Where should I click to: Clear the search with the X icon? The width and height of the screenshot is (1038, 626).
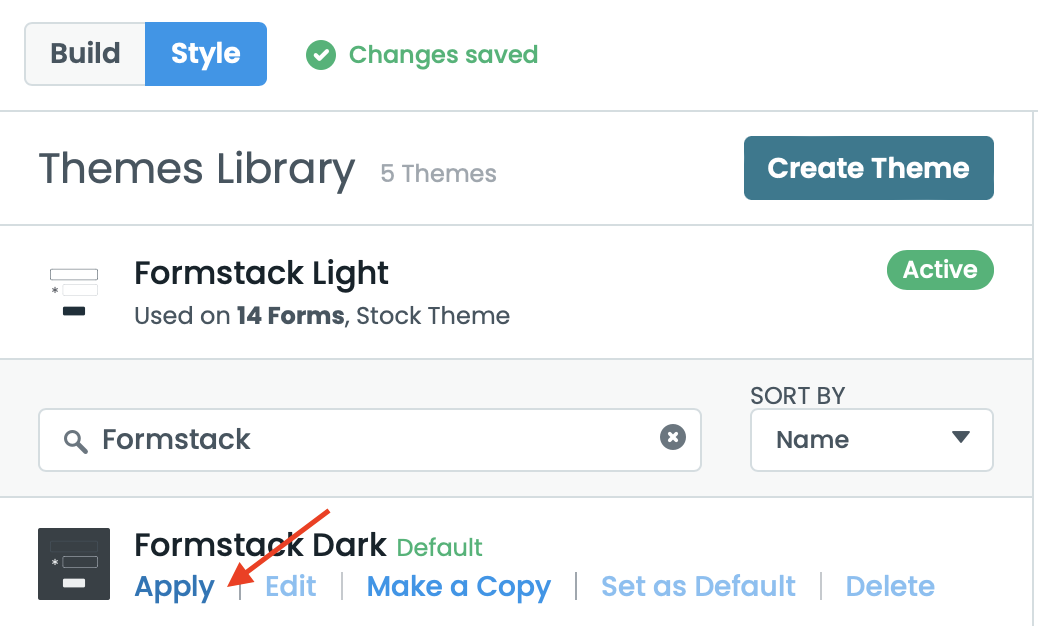(x=673, y=437)
